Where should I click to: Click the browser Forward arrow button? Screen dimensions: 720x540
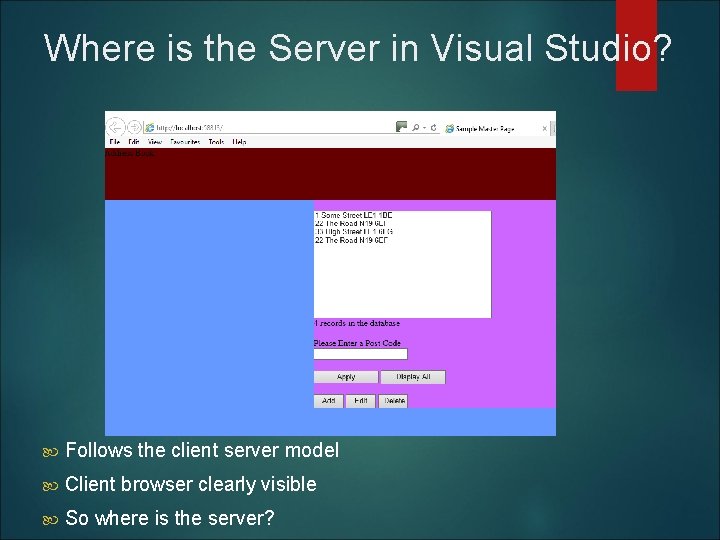point(134,127)
